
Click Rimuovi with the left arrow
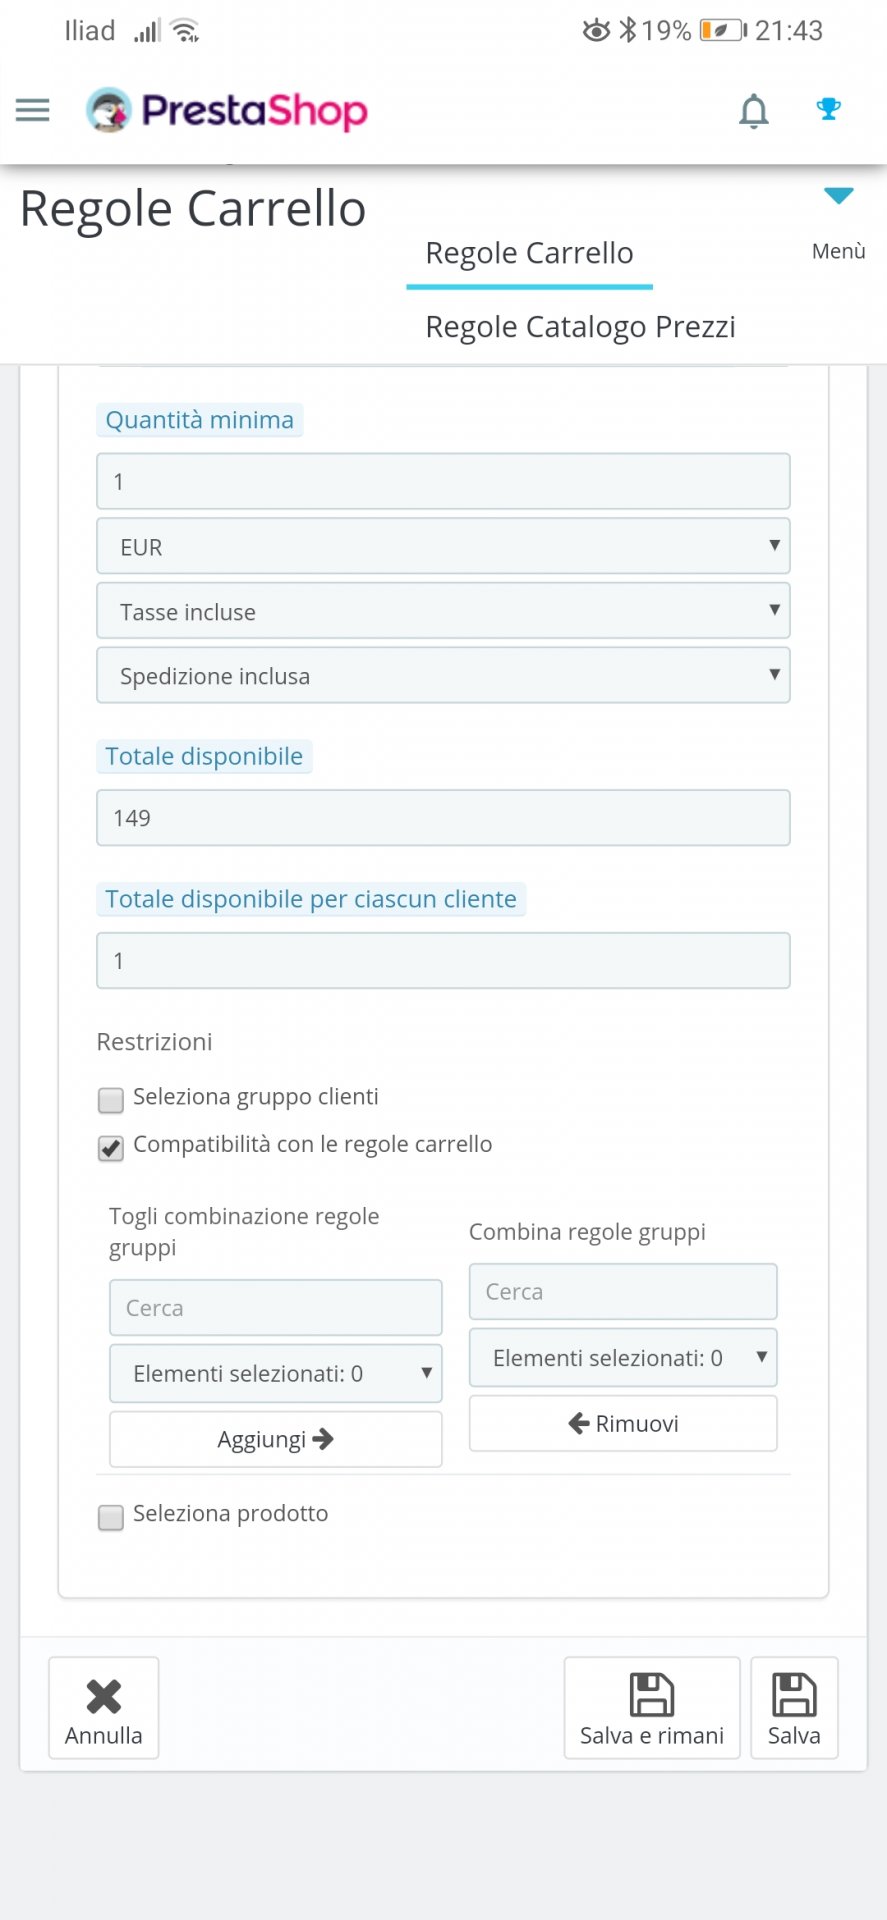tap(622, 1423)
